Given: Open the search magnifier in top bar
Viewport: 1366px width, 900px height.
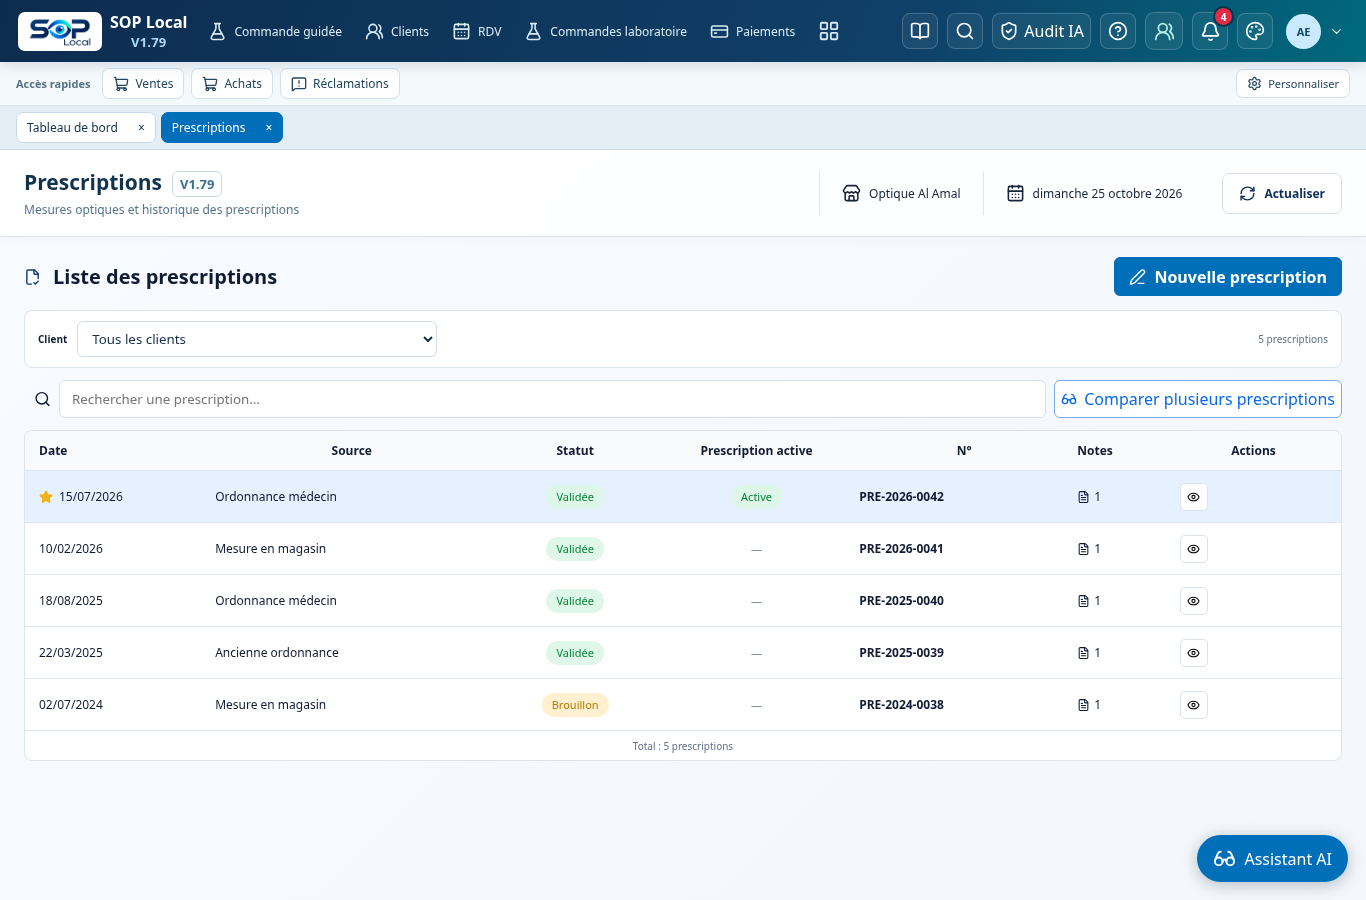Looking at the screenshot, I should coord(965,31).
